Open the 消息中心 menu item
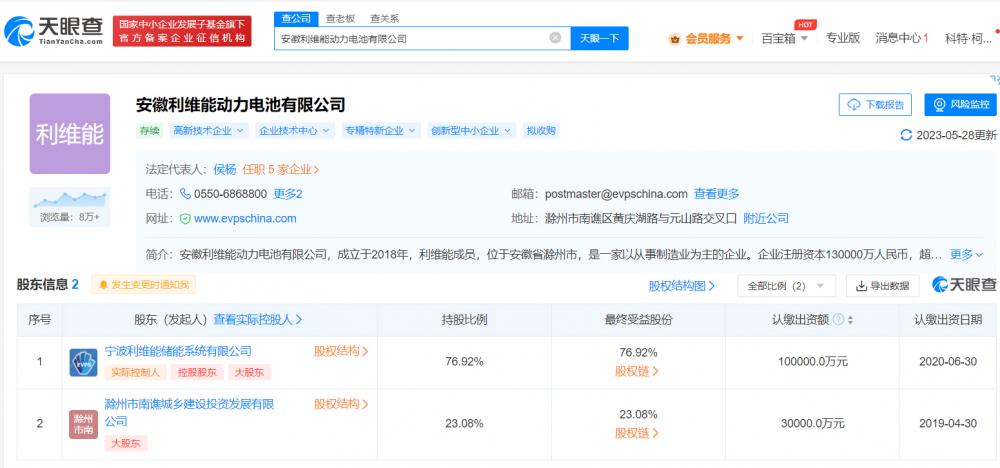The image size is (1000, 468). [901, 38]
